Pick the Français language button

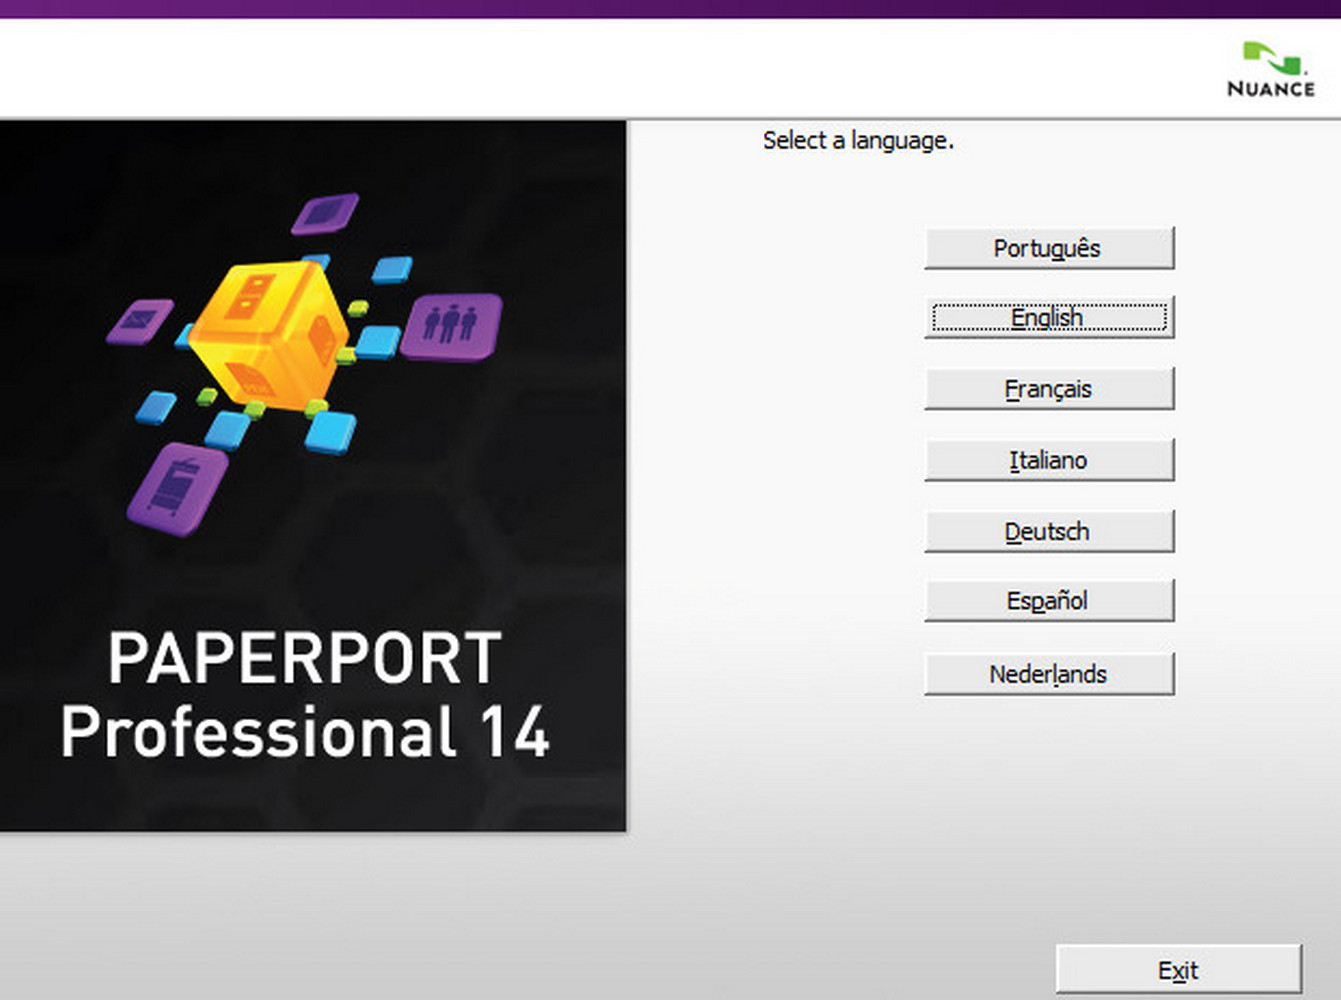tap(1048, 389)
